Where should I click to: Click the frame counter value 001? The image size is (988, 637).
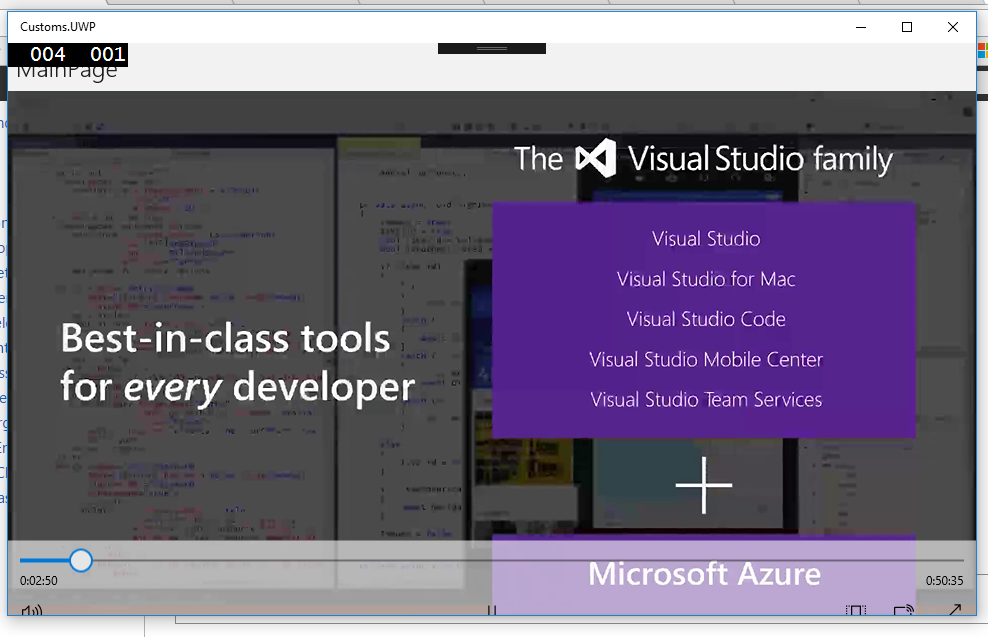click(107, 54)
